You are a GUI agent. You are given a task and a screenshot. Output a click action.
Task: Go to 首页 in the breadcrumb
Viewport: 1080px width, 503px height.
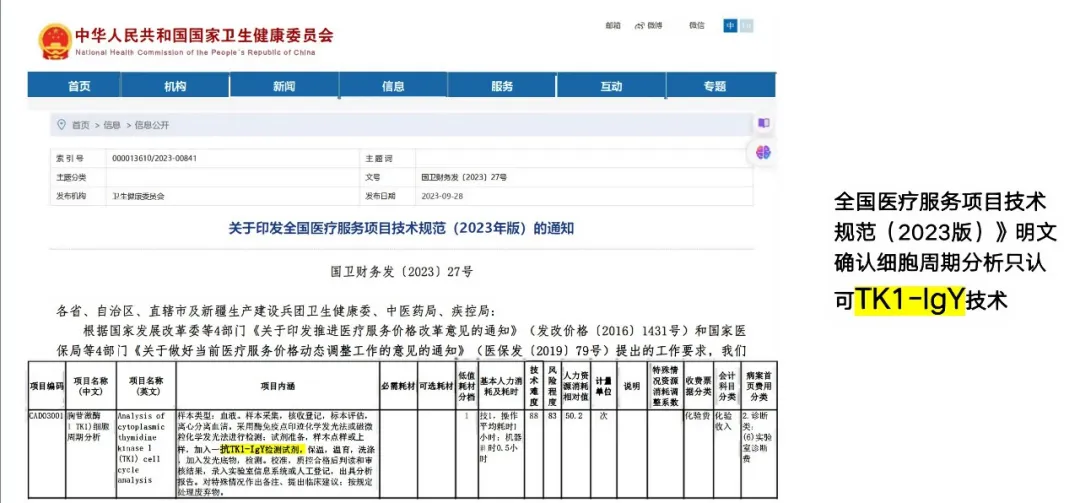click(x=81, y=125)
